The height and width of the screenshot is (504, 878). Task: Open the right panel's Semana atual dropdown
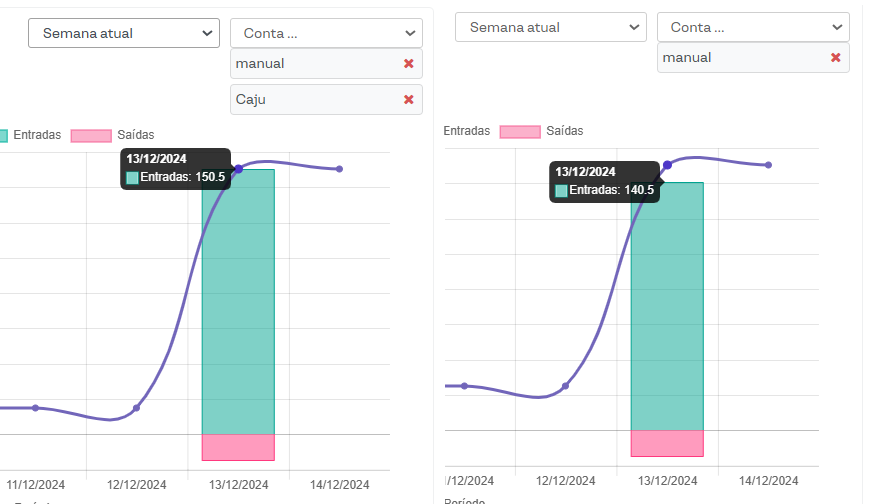(x=551, y=27)
